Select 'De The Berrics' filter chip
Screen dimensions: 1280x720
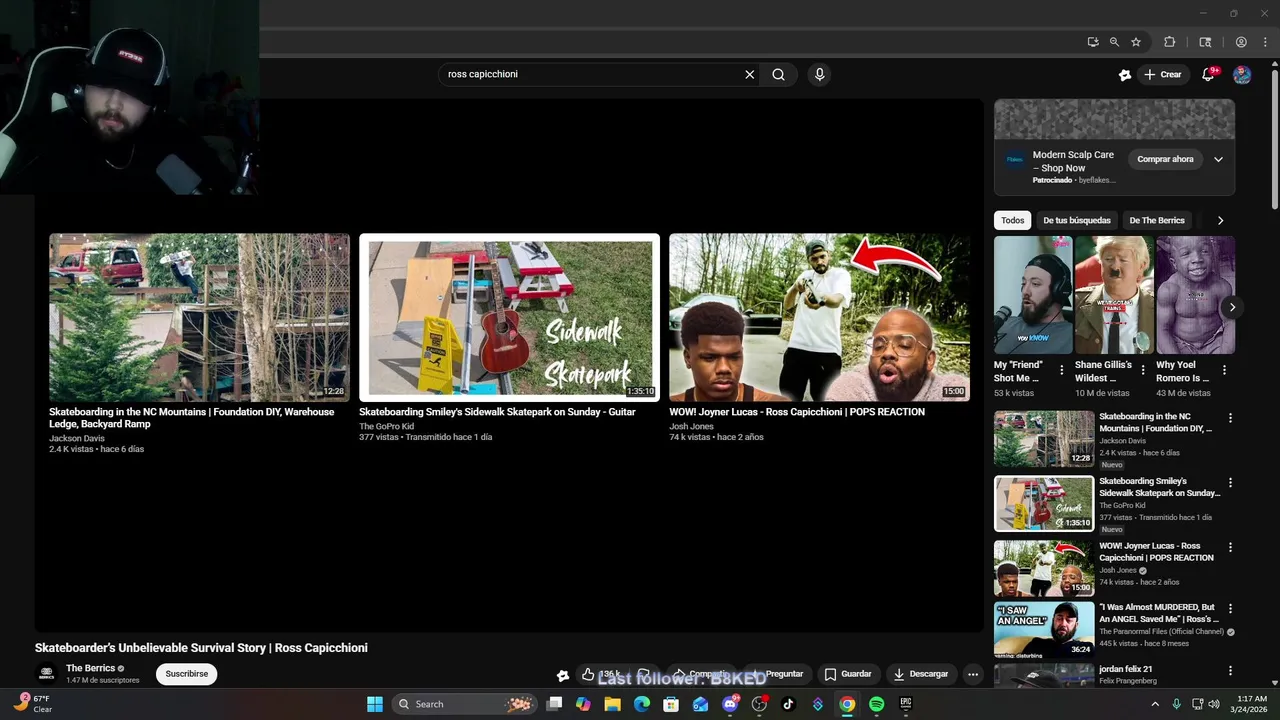1157,220
